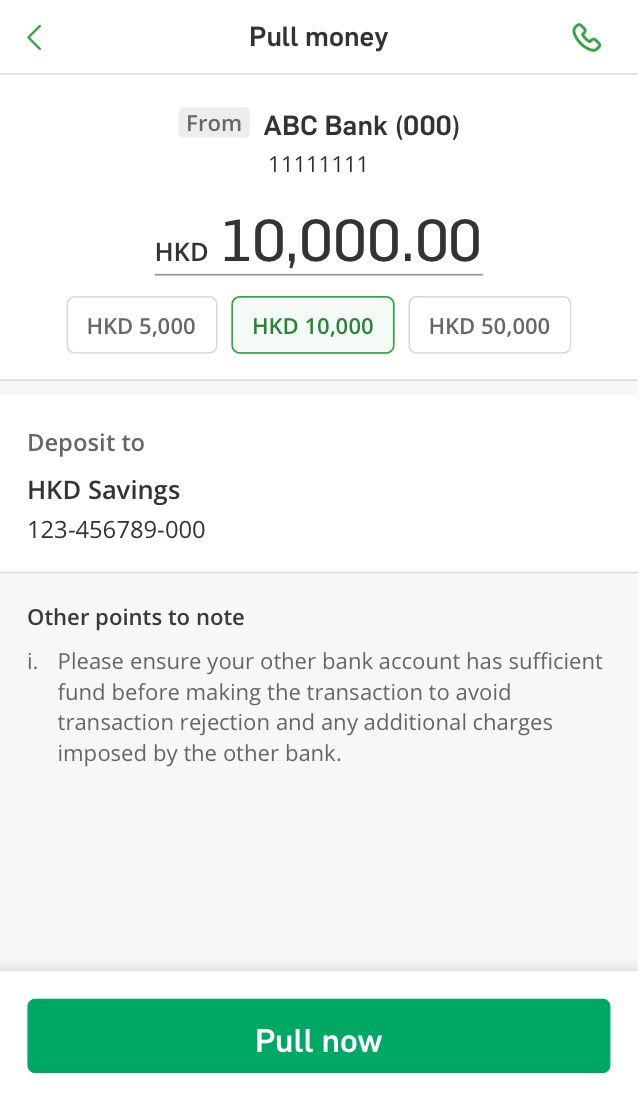The image size is (640, 1100).
Task: Click source account number 11111111
Action: (x=318, y=165)
